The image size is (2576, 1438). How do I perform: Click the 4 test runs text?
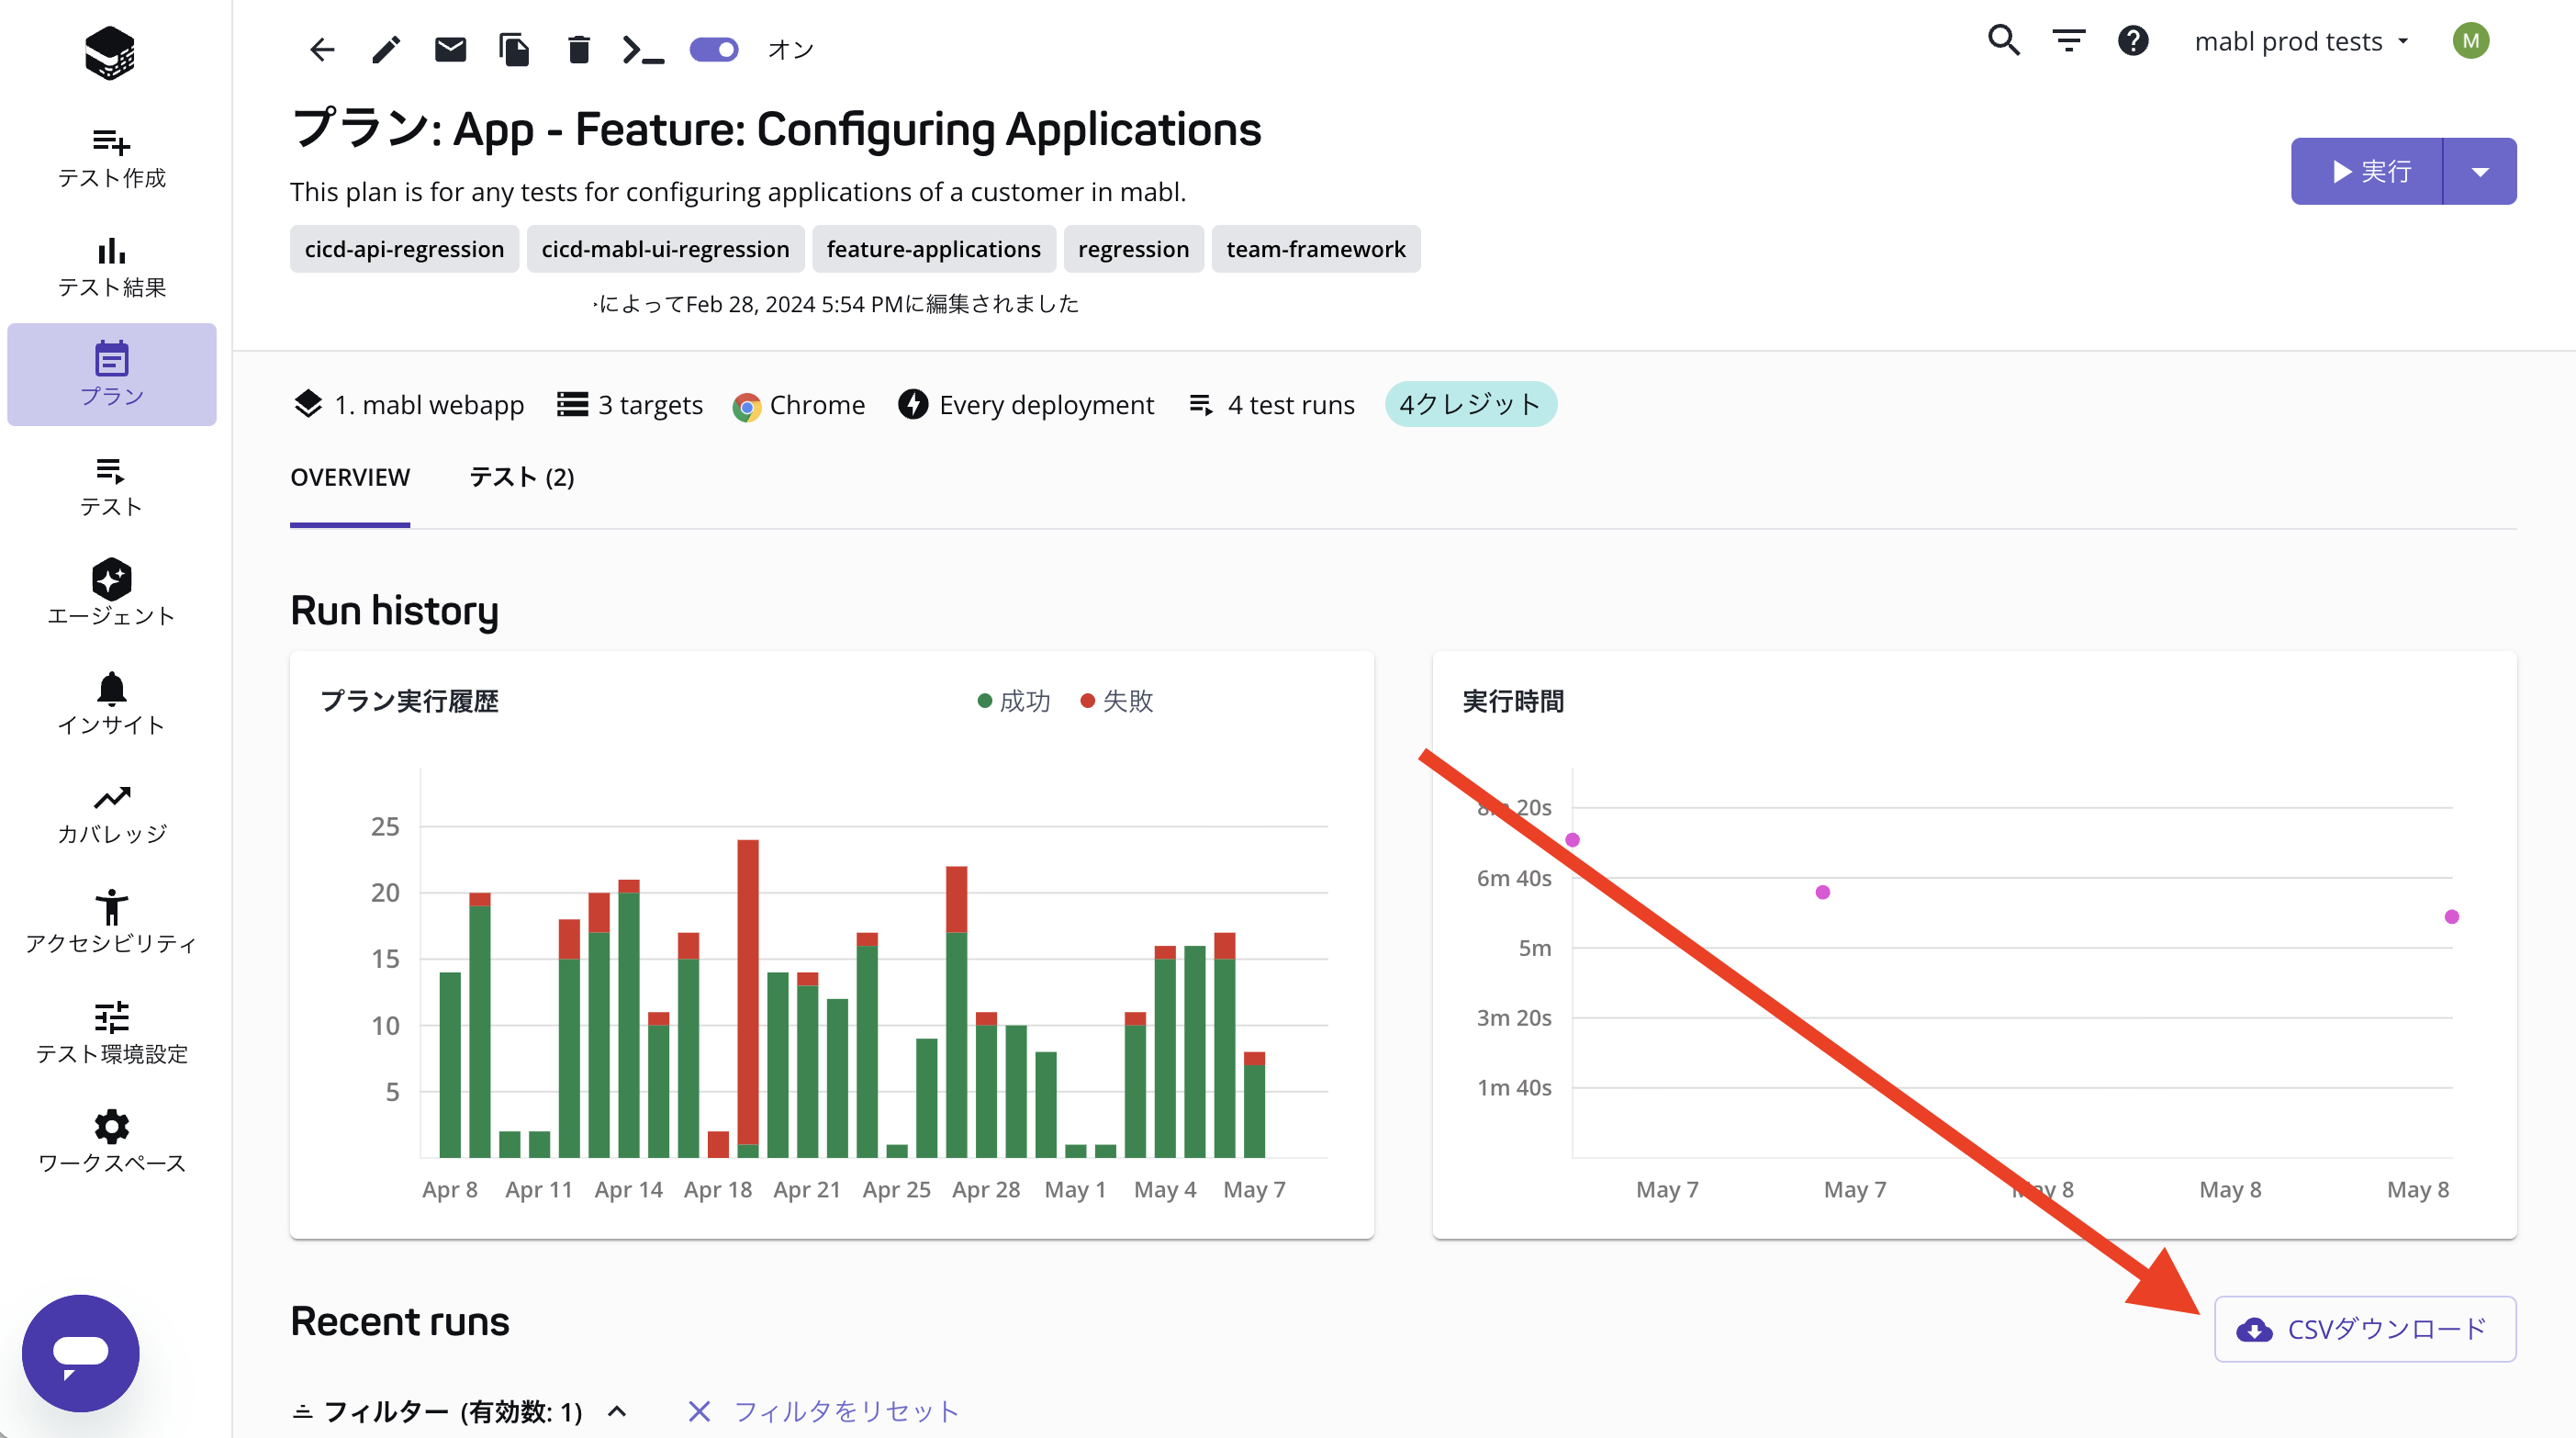click(x=1291, y=405)
